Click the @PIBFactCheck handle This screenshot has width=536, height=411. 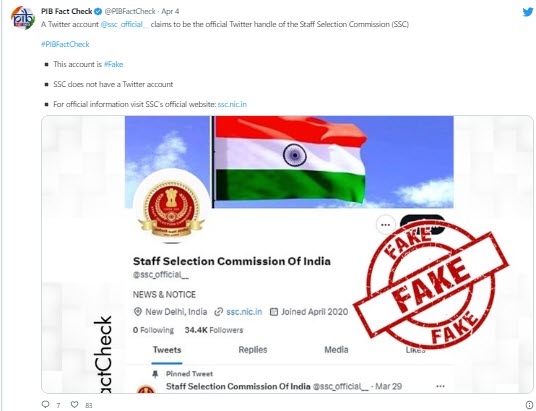point(130,11)
